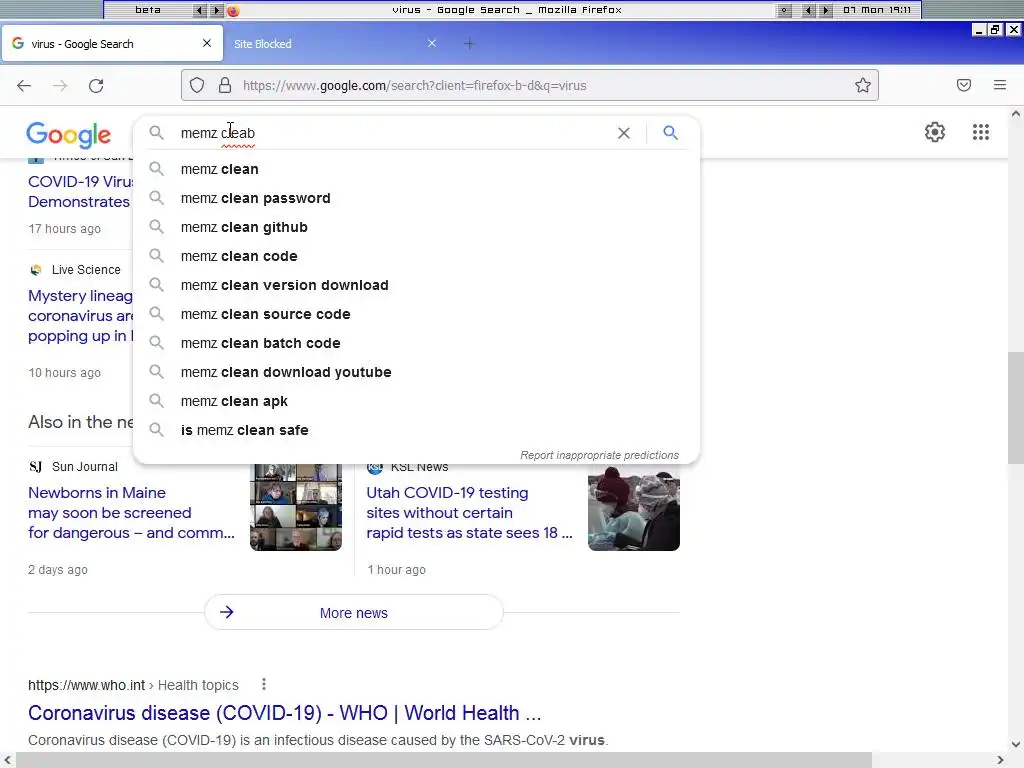Close the Site Blocked tab

coord(432,43)
